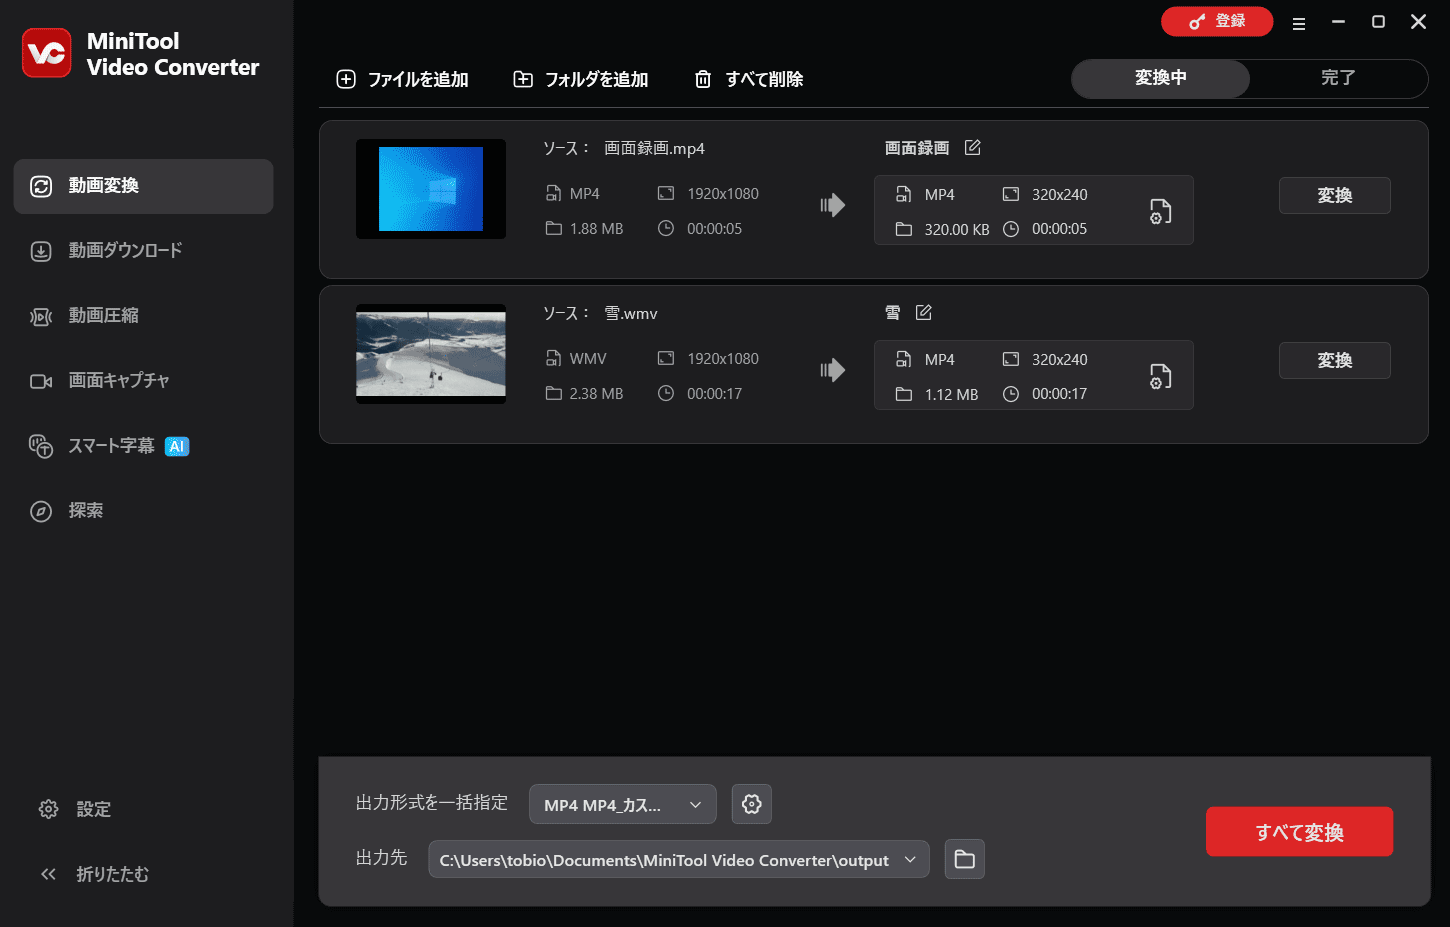
Task: Browse output folder with the folder icon
Action: pos(964,859)
